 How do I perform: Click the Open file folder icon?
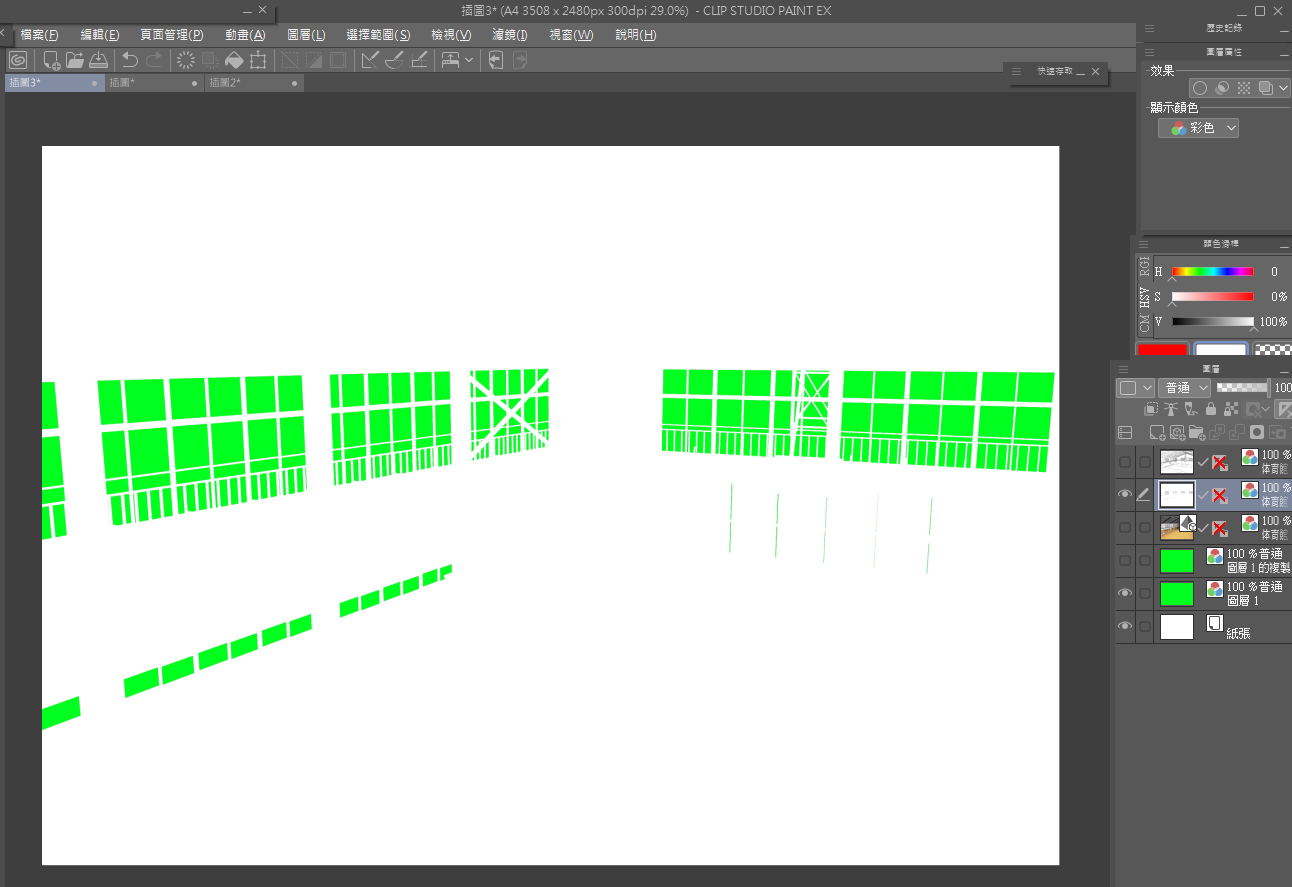coord(75,60)
